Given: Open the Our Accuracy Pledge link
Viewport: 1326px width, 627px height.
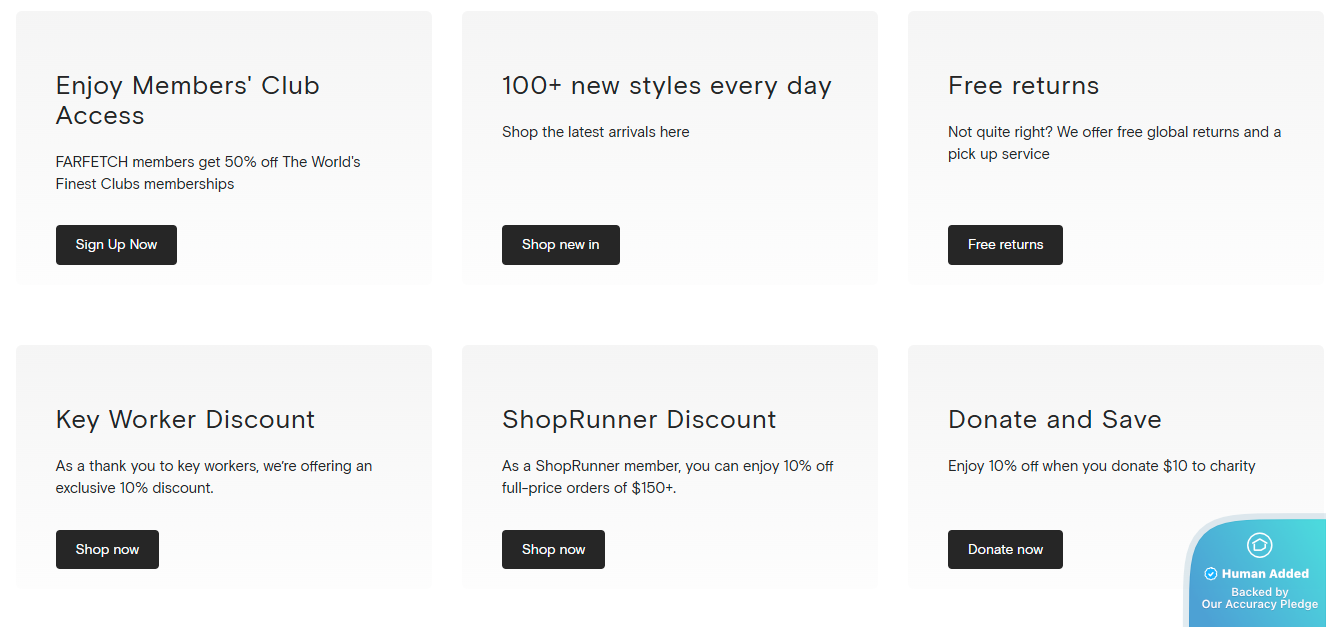Looking at the screenshot, I should click(x=1259, y=604).
